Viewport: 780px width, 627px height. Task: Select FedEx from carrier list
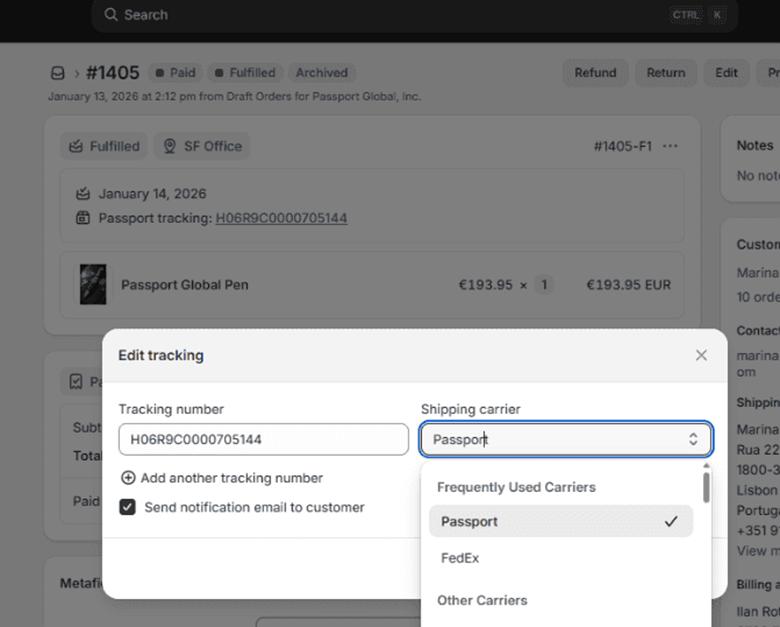coord(460,558)
